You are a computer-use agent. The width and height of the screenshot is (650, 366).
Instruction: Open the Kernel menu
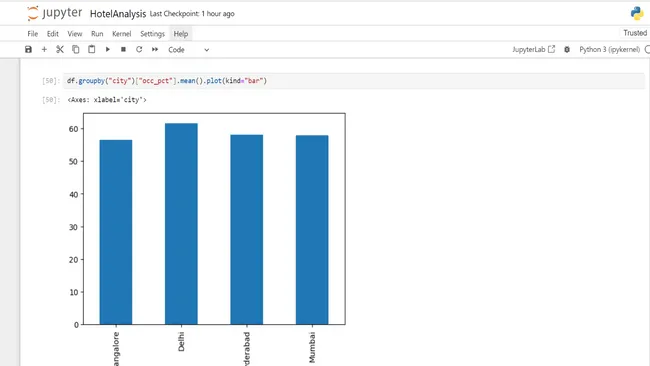[121, 34]
